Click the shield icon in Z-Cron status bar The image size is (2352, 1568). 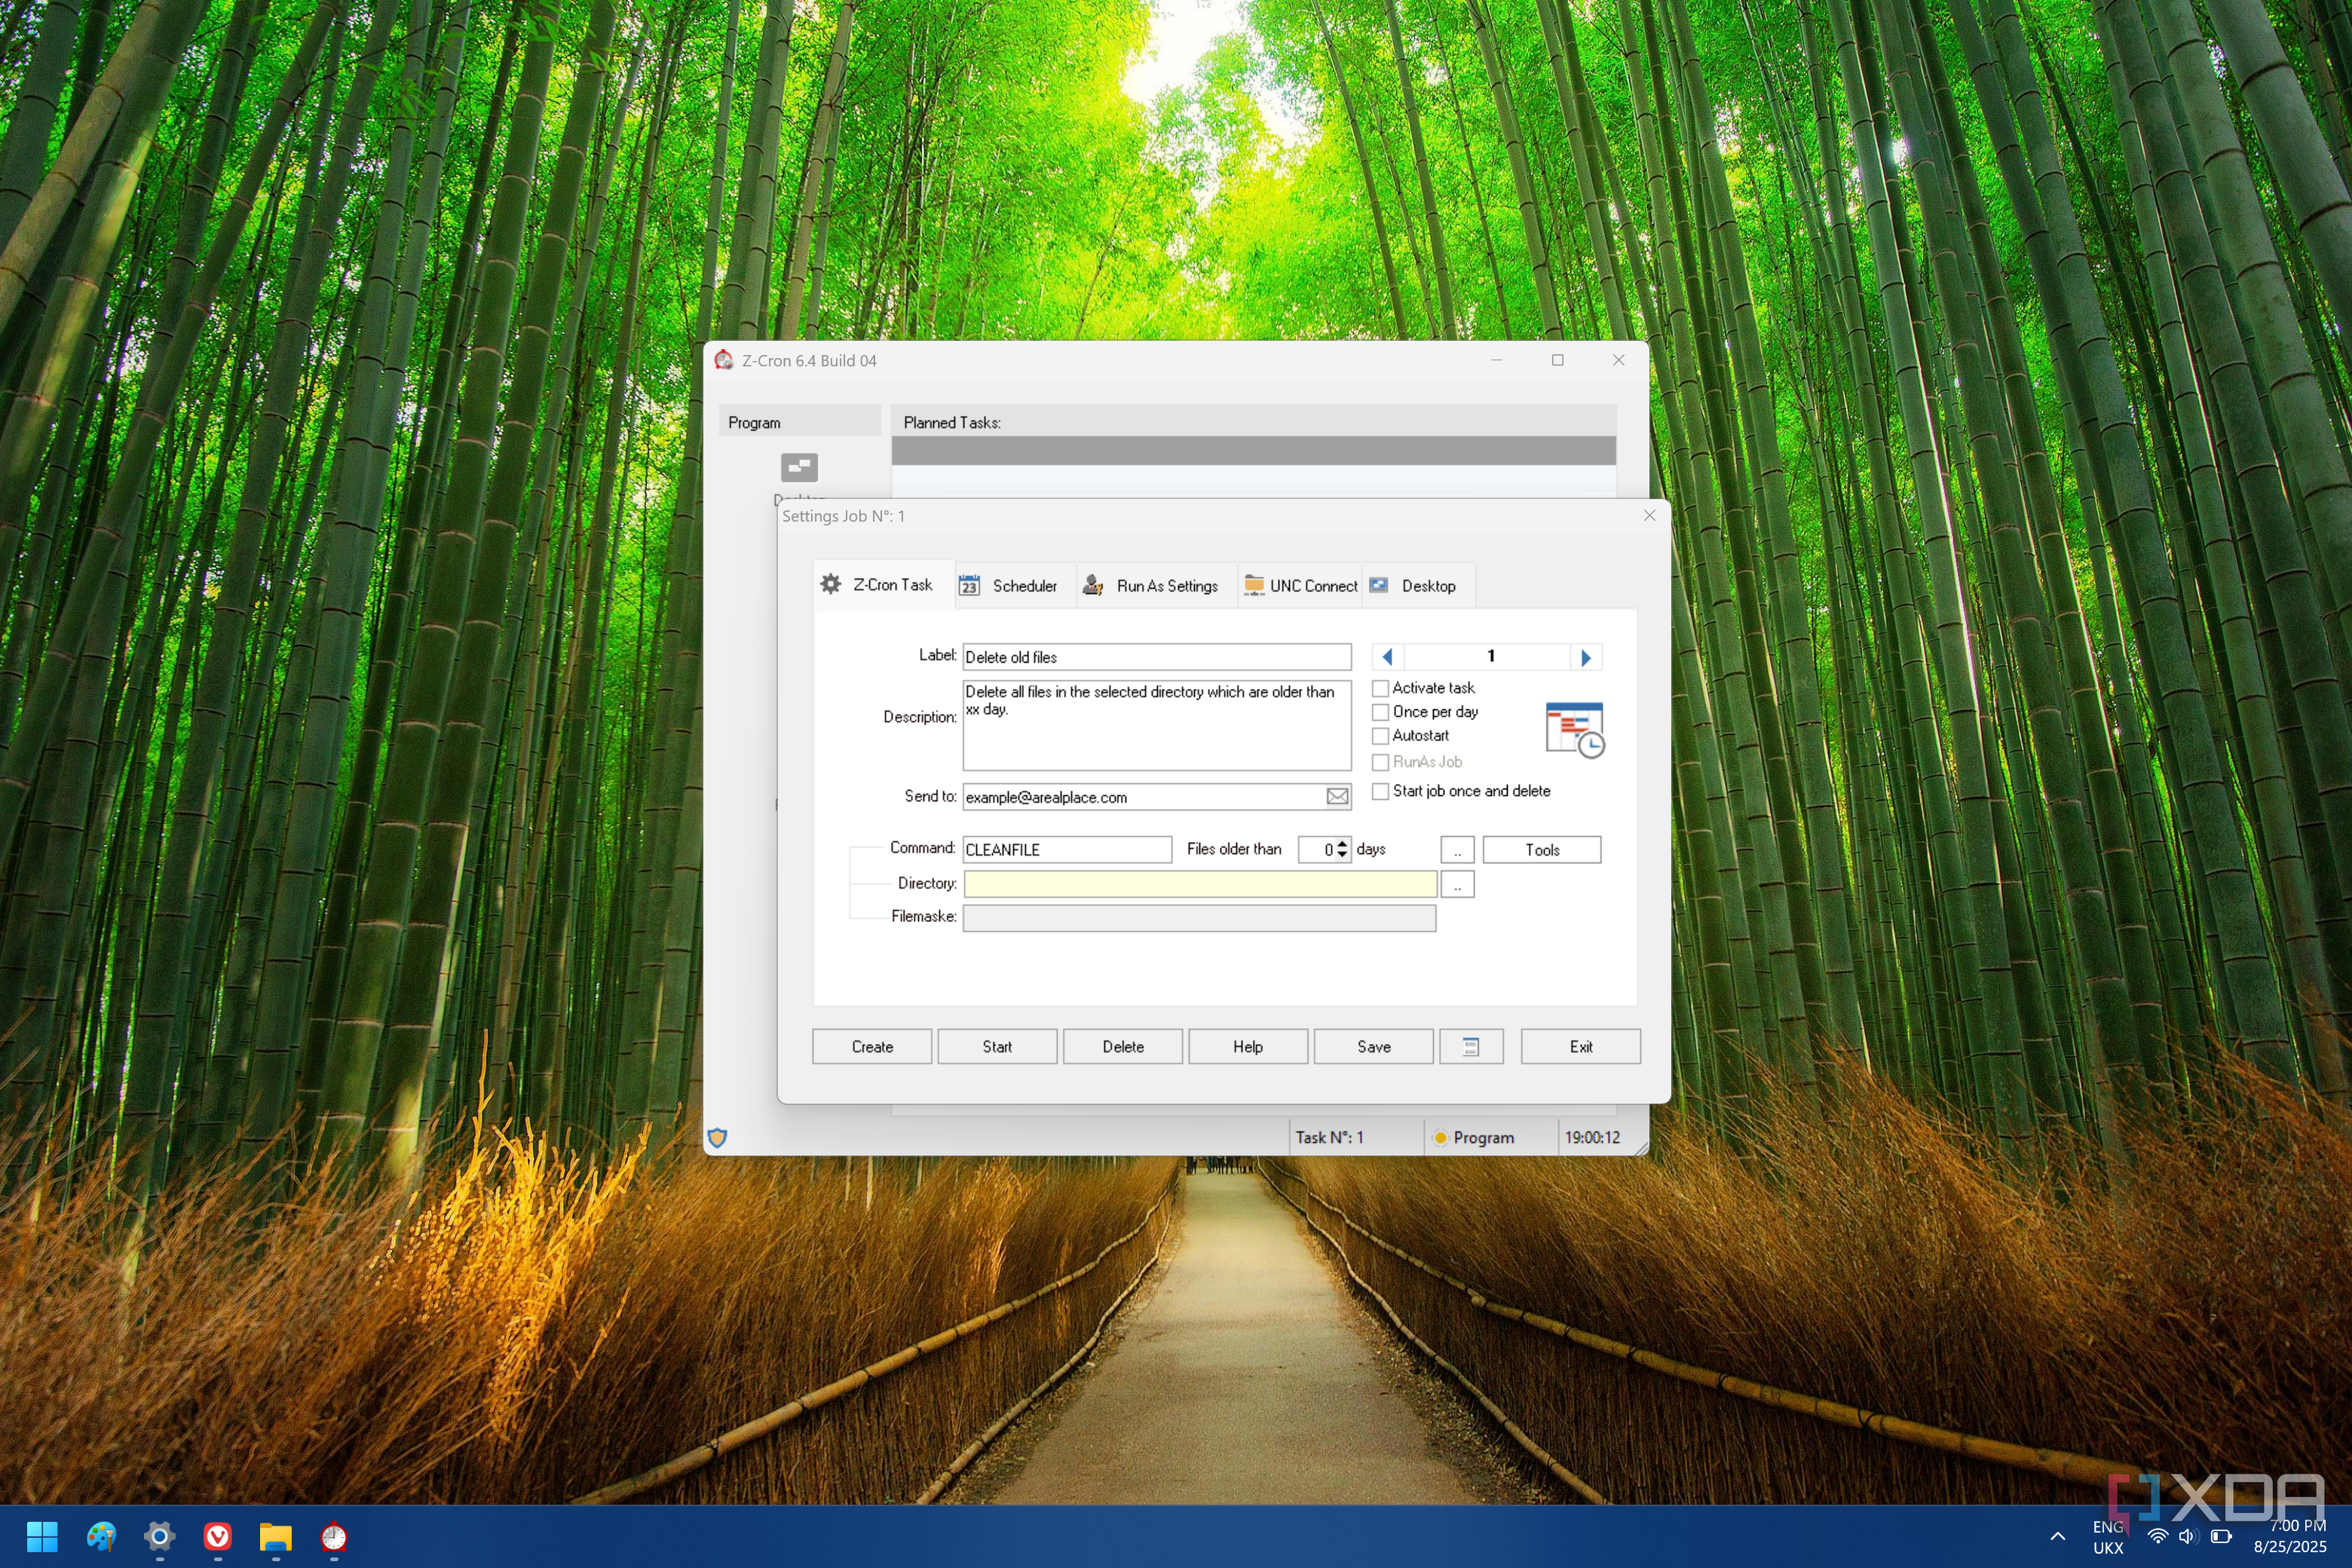pyautogui.click(x=717, y=1137)
